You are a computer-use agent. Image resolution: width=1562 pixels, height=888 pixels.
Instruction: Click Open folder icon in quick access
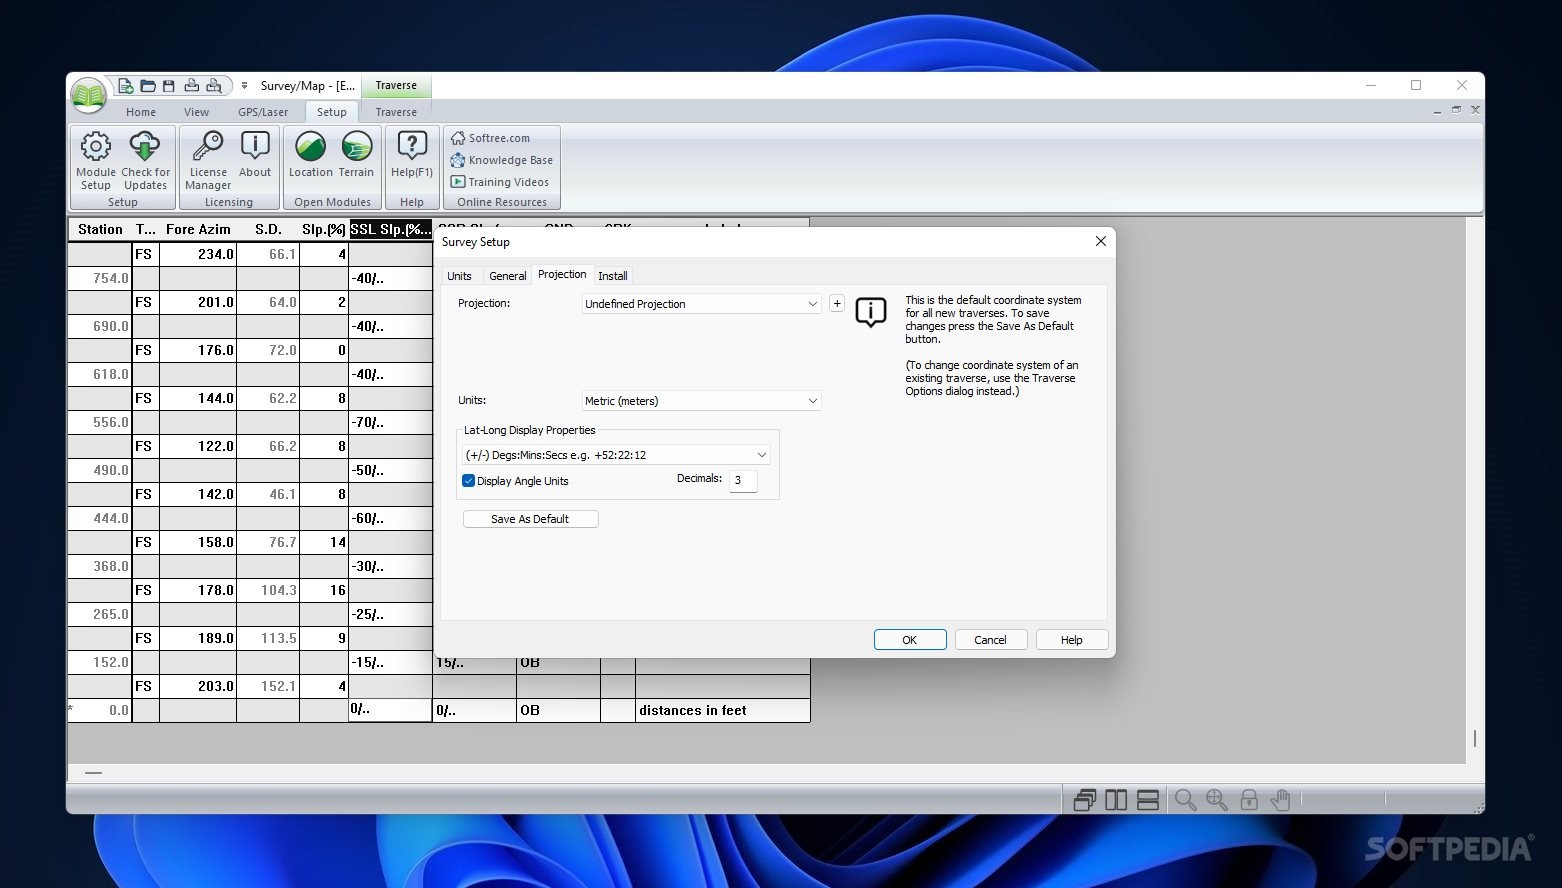pyautogui.click(x=148, y=86)
